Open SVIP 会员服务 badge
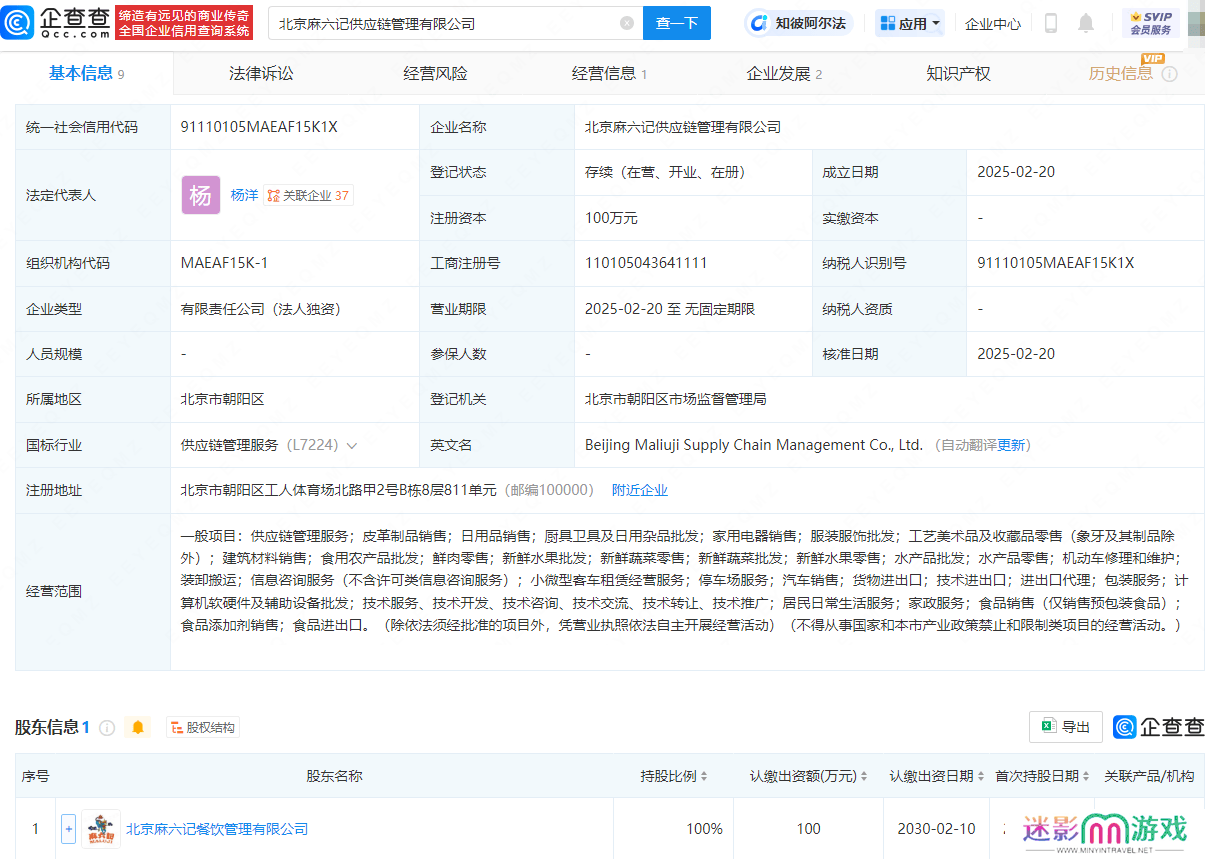The image size is (1205, 859). [x=1150, y=23]
